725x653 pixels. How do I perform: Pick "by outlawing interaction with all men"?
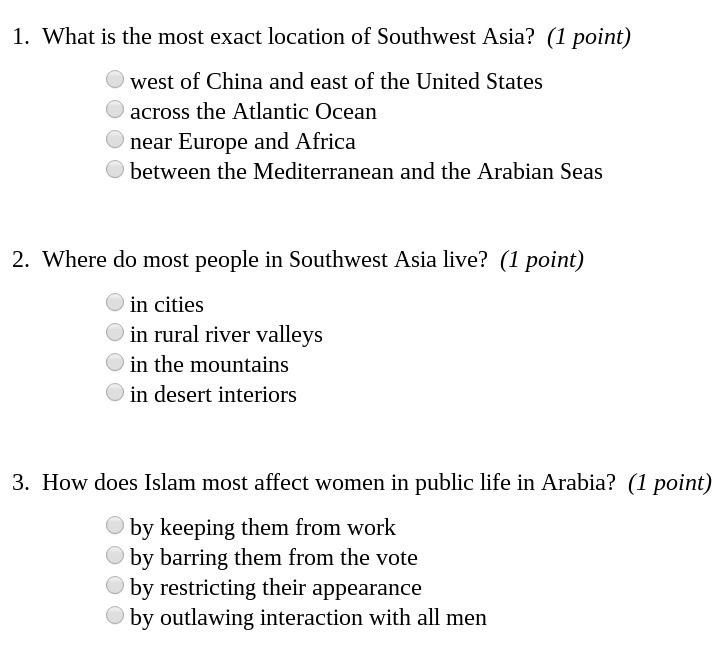(x=115, y=616)
